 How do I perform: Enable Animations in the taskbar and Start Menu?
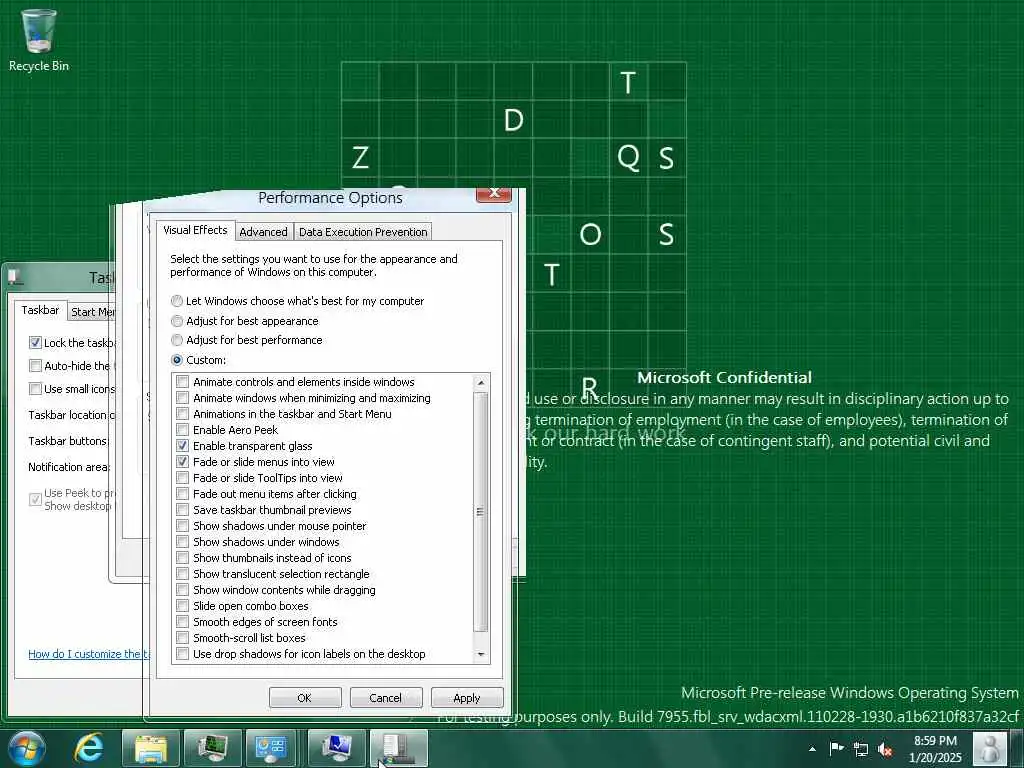click(x=183, y=414)
